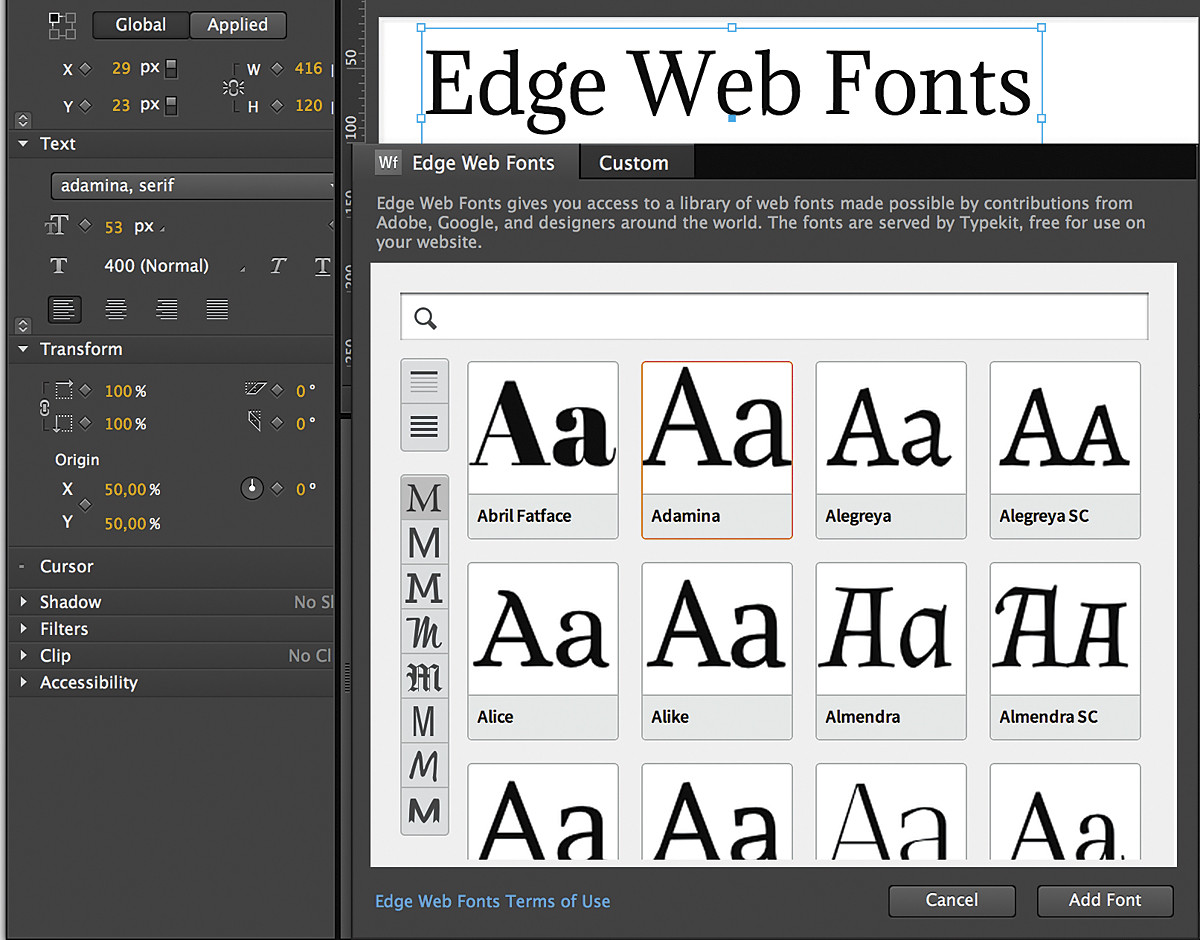The image size is (1200, 940).
Task: Filter by handmade classification M
Action: click(424, 766)
